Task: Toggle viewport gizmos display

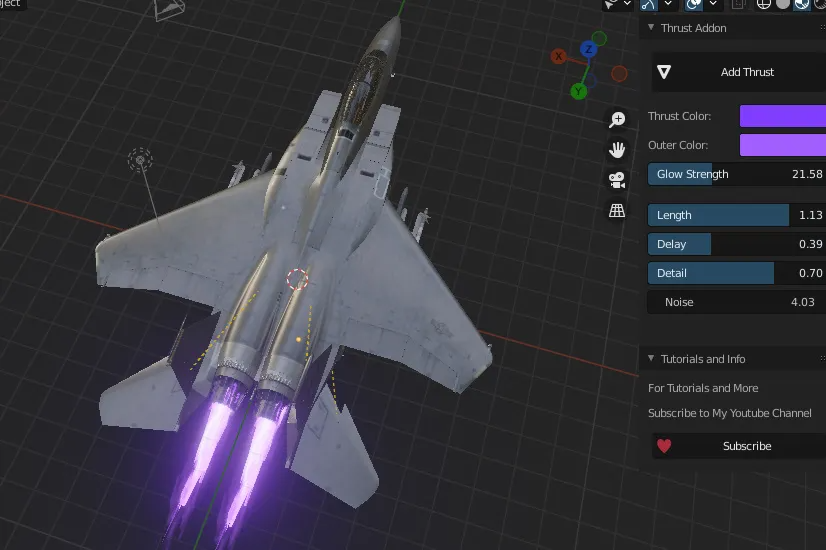Action: coord(648,4)
